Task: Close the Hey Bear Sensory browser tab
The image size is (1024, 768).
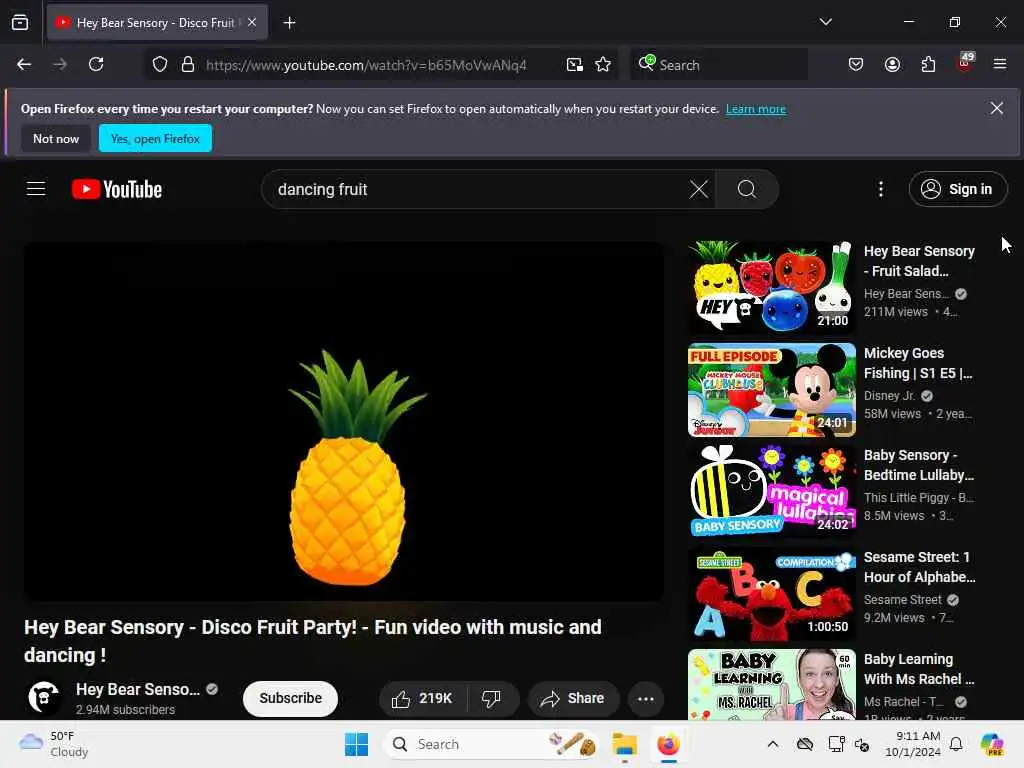Action: pyautogui.click(x=252, y=22)
